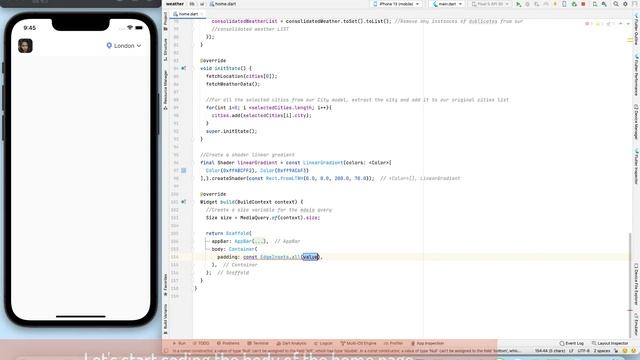Click override gutter icon beside build method
The width and height of the screenshot is (640, 360).
[x=184, y=202]
